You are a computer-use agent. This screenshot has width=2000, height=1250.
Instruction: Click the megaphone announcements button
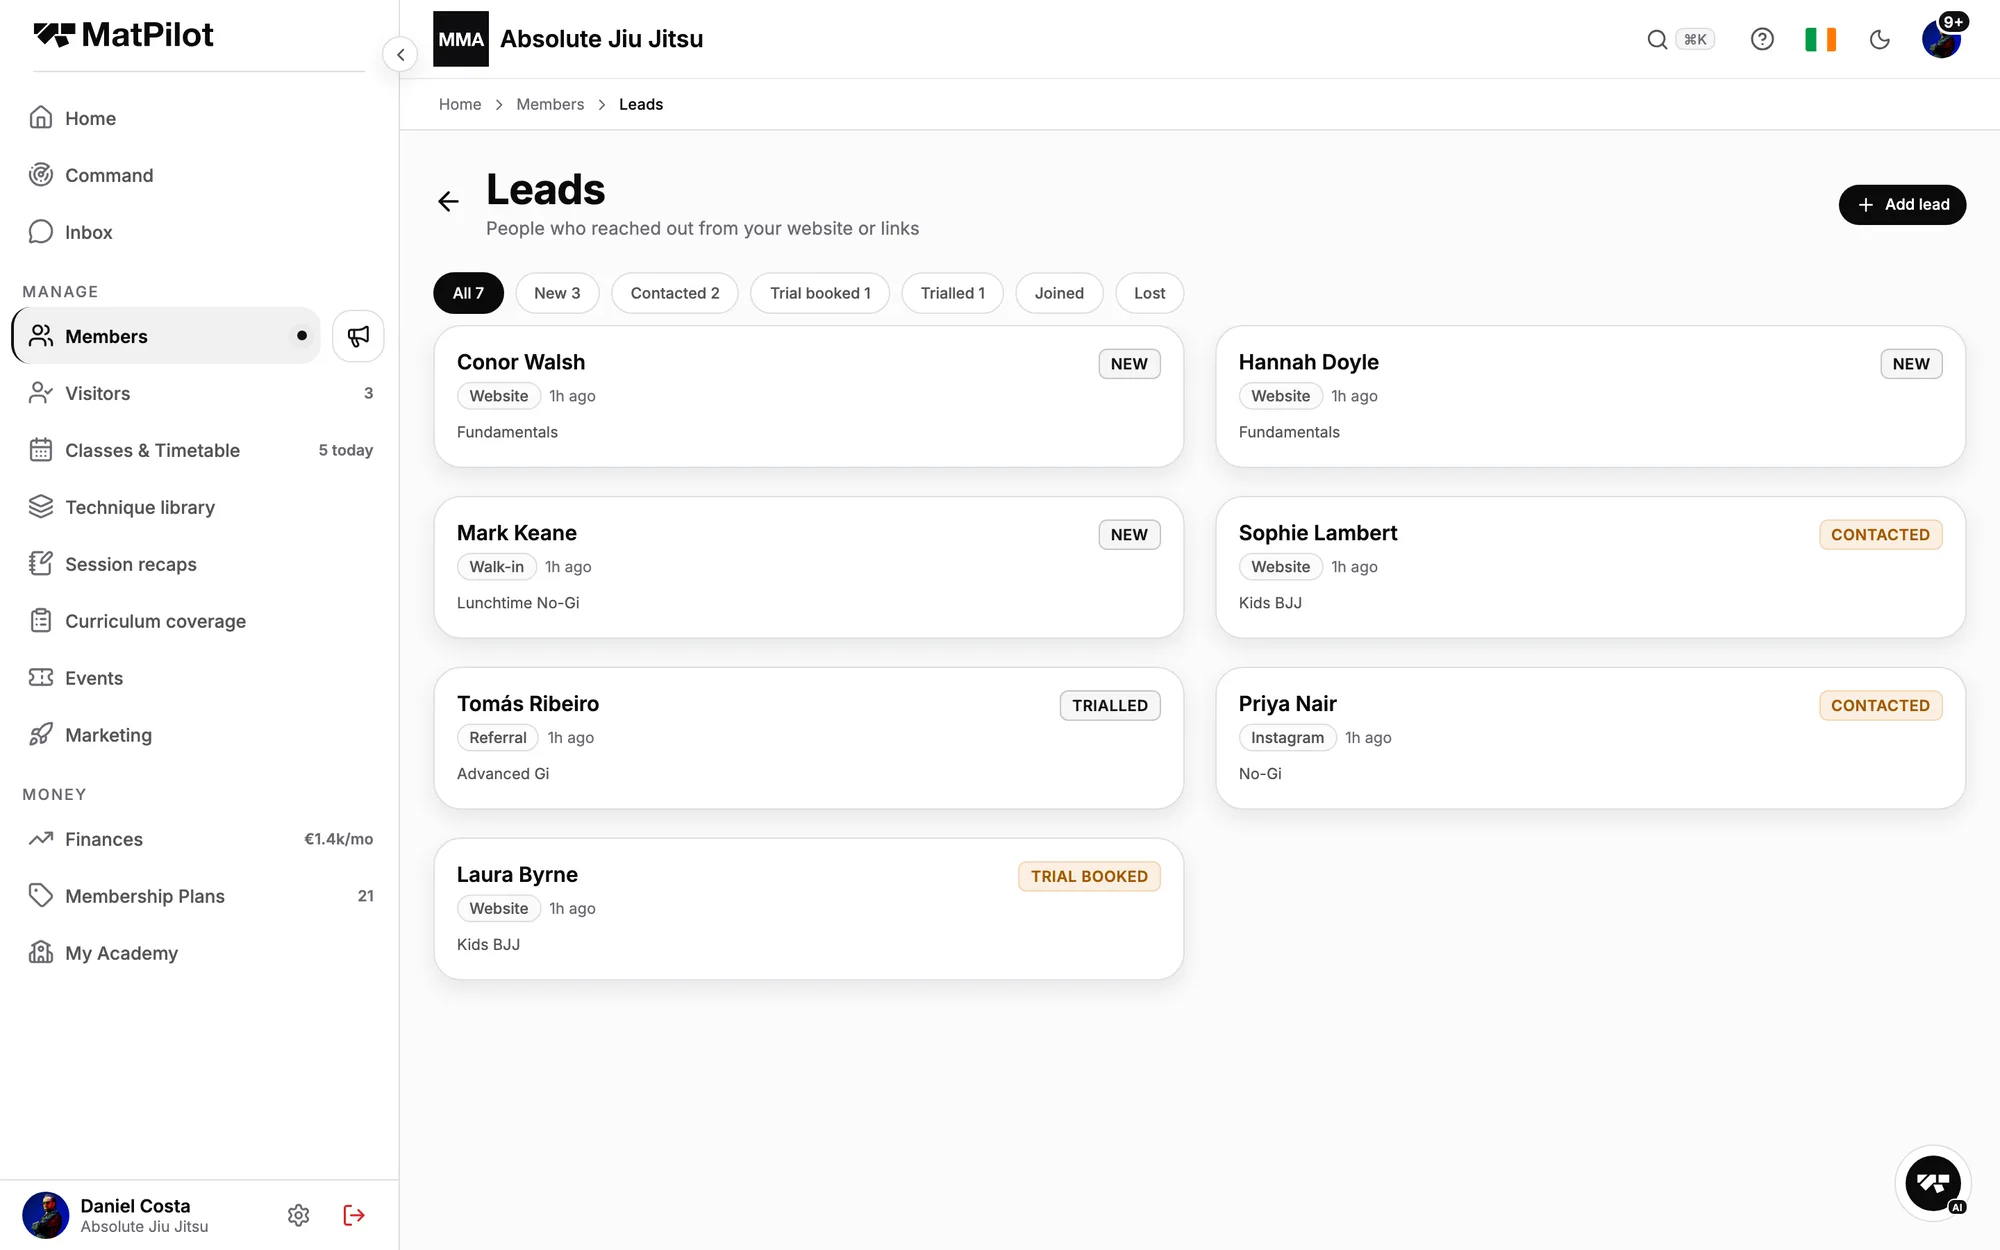pos(358,336)
